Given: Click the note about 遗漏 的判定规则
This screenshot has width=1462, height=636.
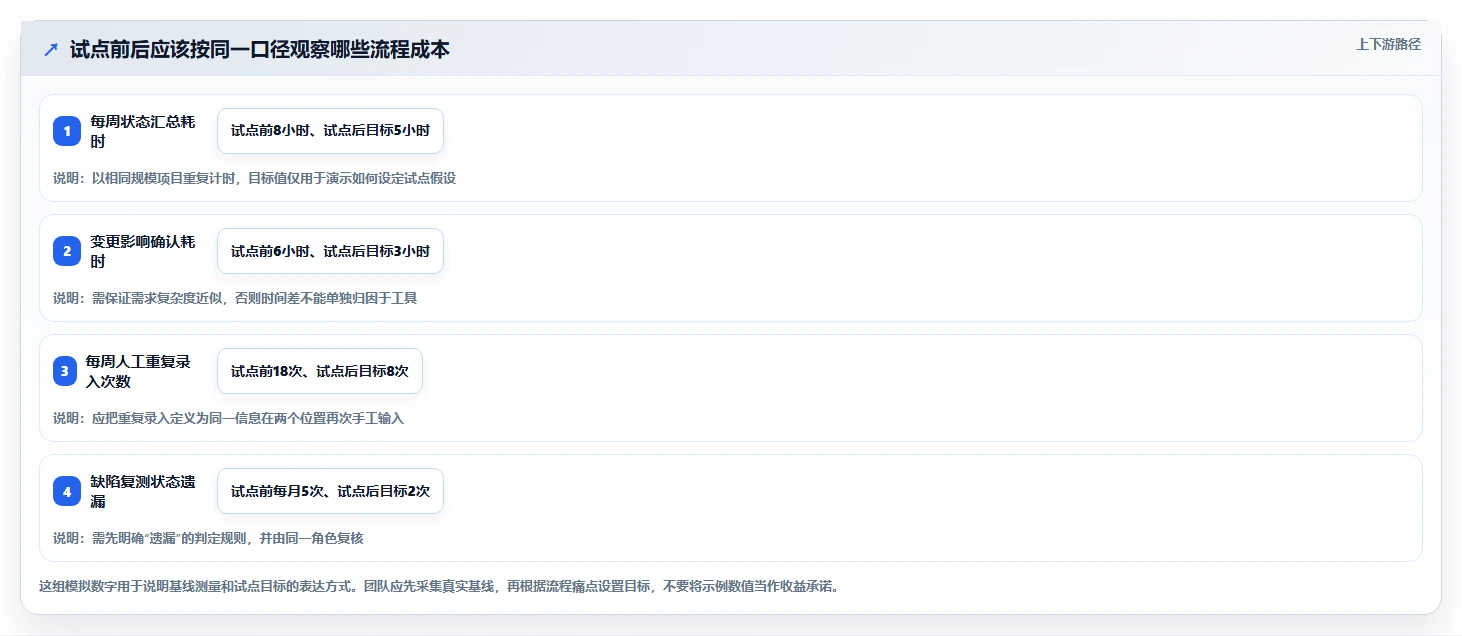Looking at the screenshot, I should [x=208, y=538].
